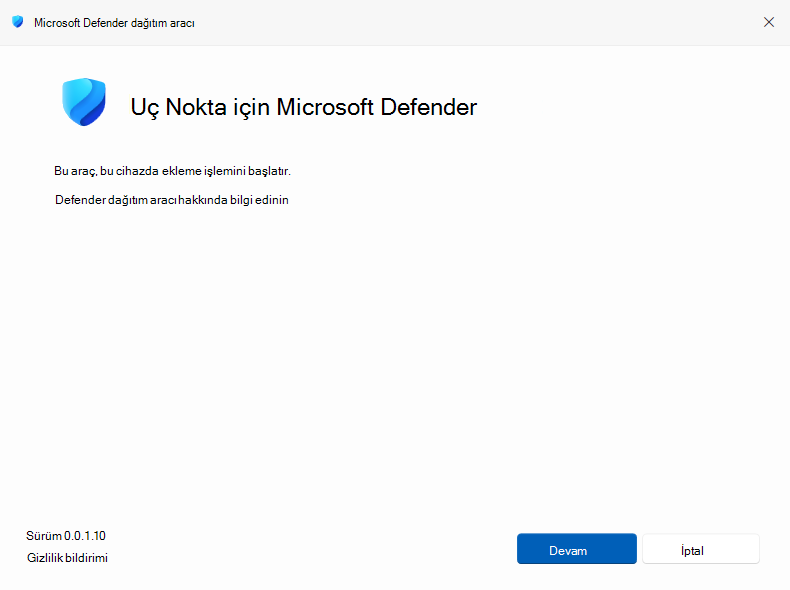790x590 pixels.
Task: Click the 'Uç Nokta için Microsoft Defender' heading
Action: click(304, 107)
